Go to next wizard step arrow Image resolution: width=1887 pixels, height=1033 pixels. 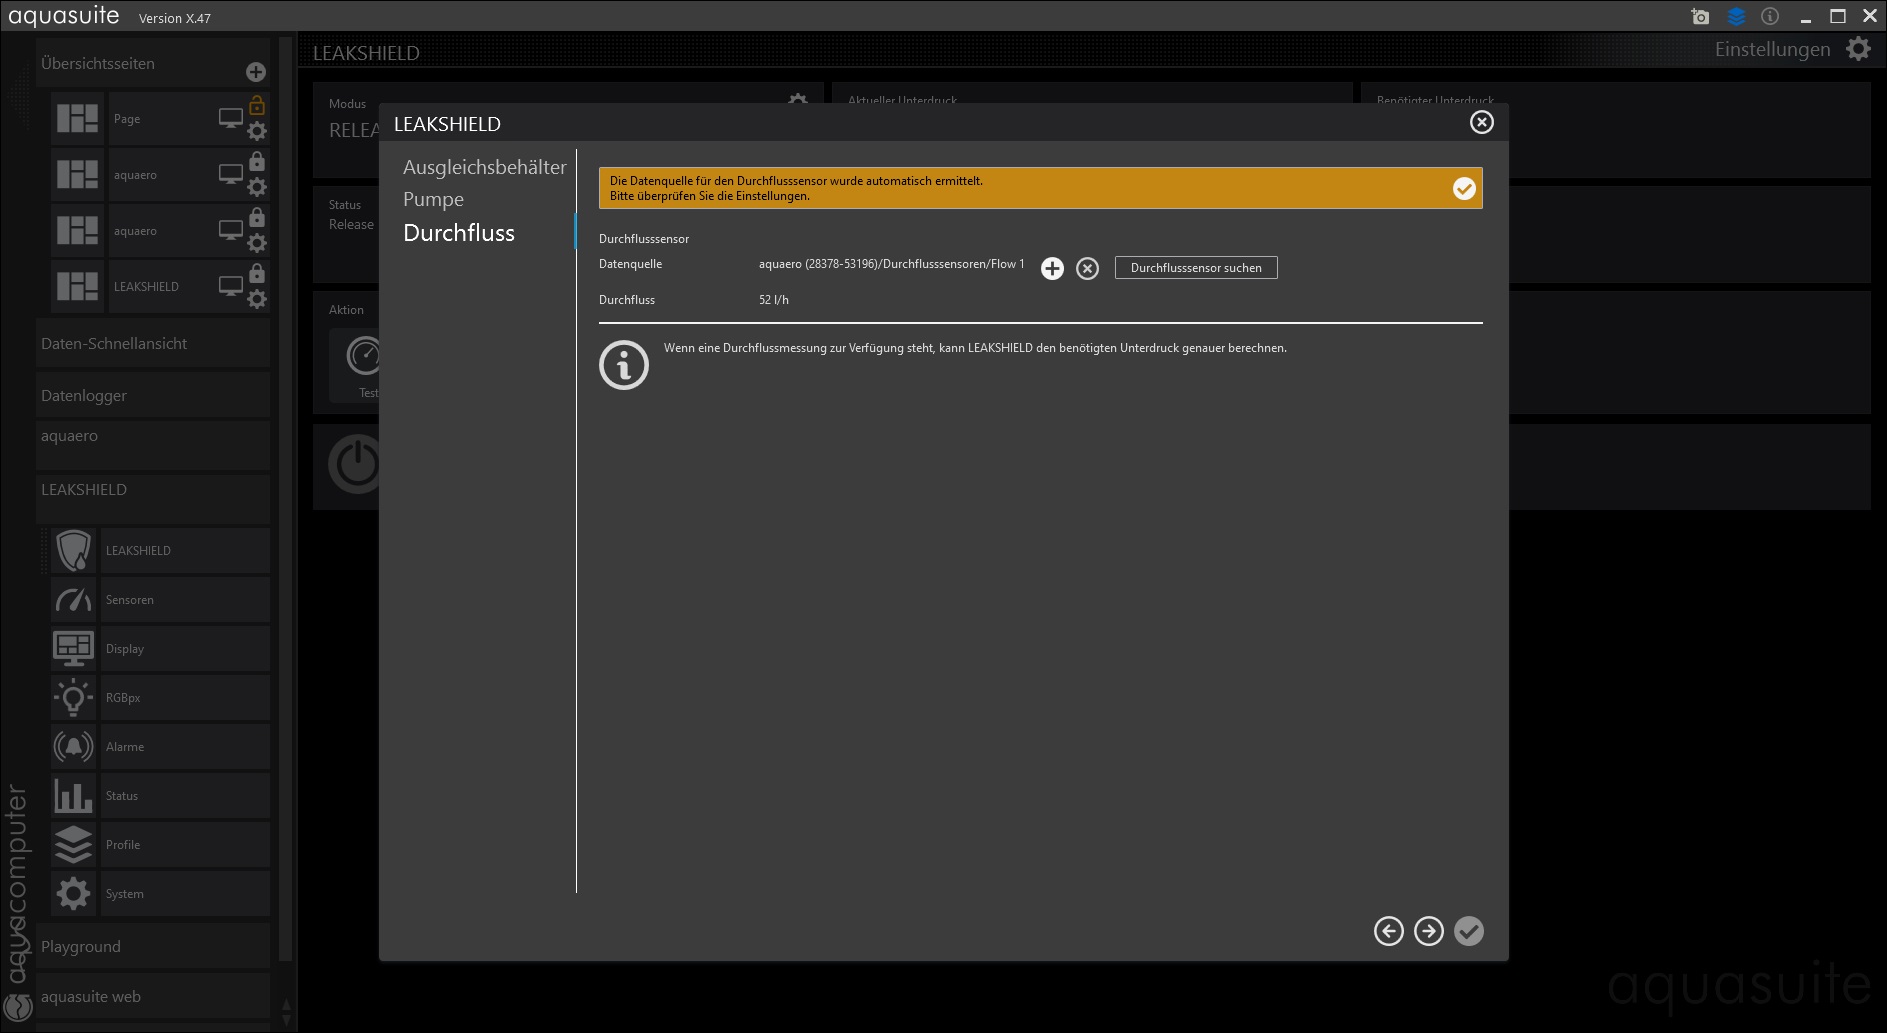click(1428, 931)
